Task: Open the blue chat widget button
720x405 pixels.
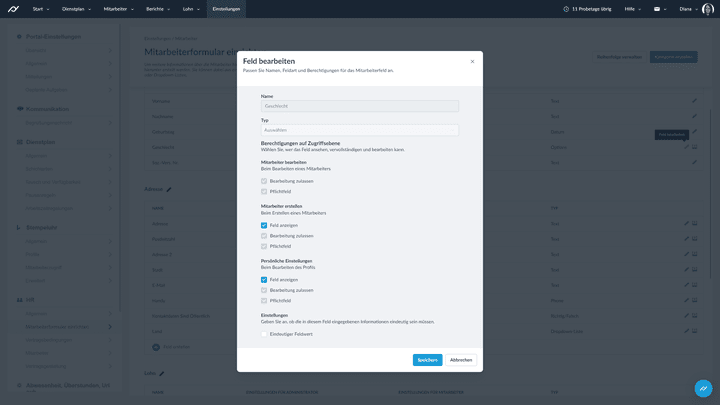Action: [703, 388]
